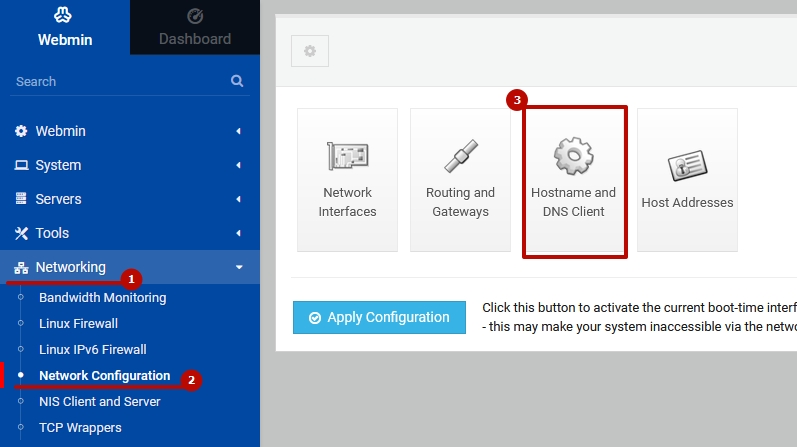Viewport: 797px width, 447px height.
Task: Select Network Configuration
Action: tap(105, 375)
